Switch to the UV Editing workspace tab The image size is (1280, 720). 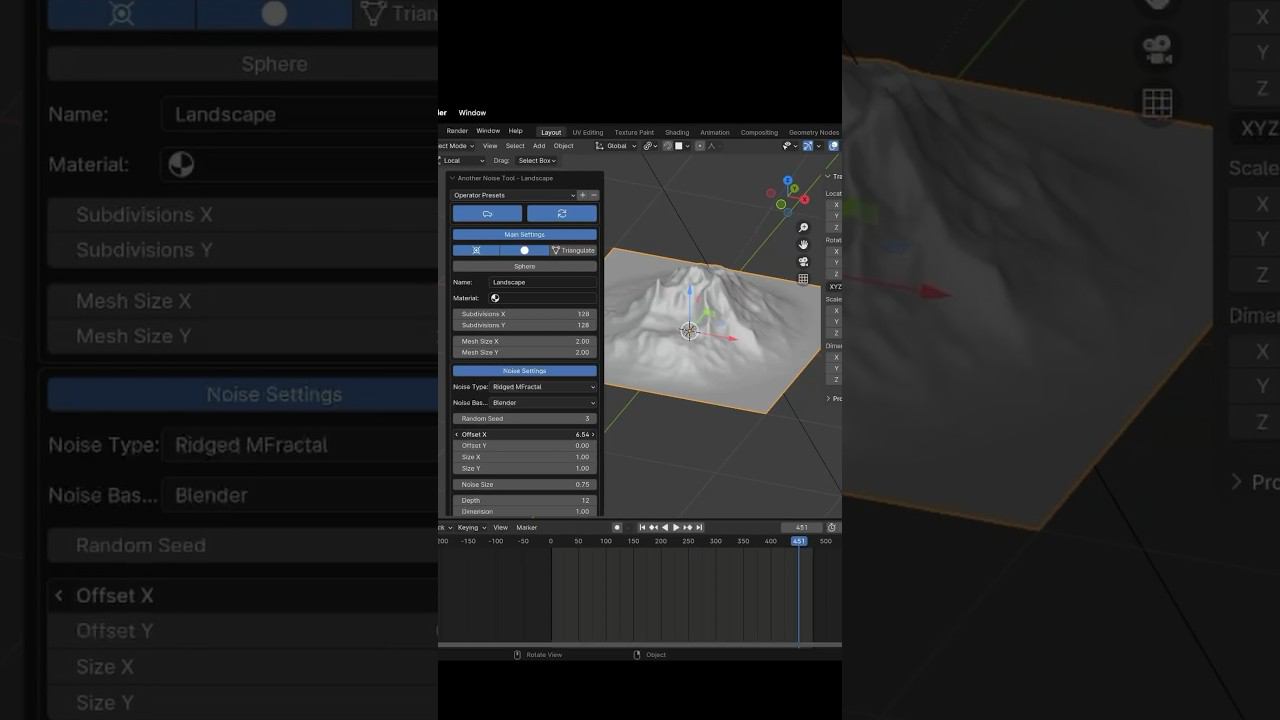coord(586,132)
